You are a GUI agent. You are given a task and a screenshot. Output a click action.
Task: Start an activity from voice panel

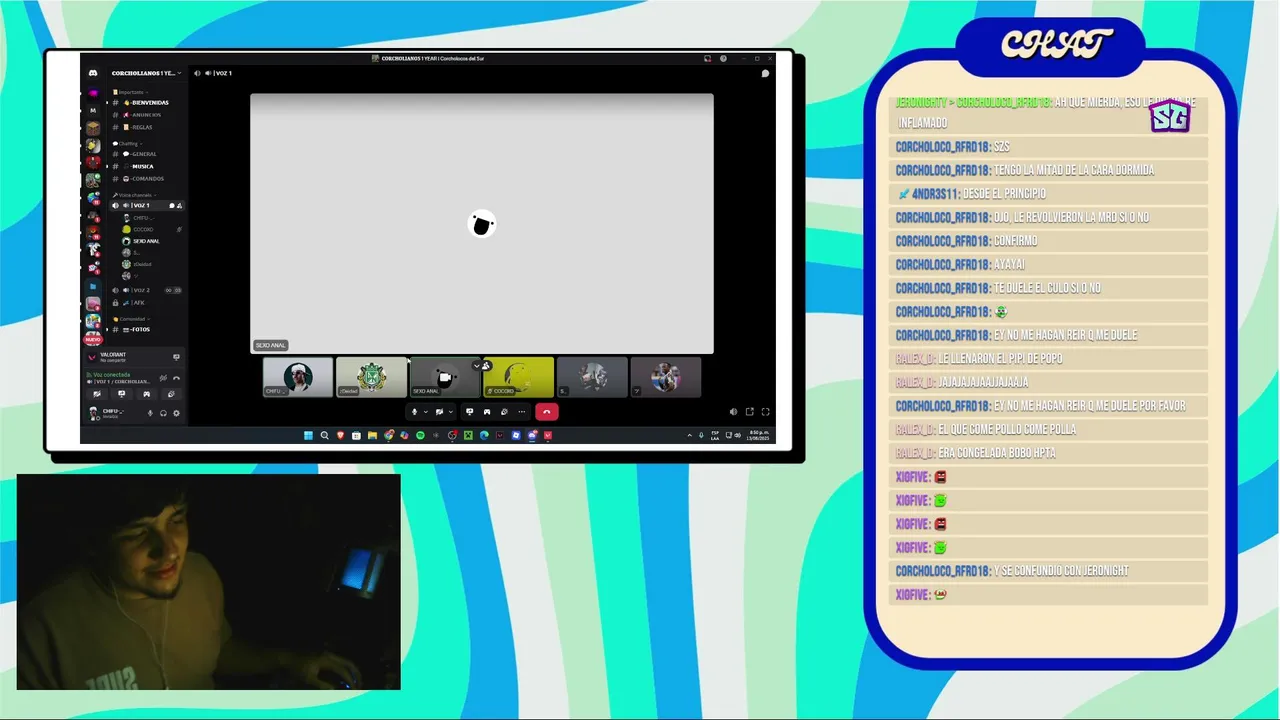click(x=147, y=394)
